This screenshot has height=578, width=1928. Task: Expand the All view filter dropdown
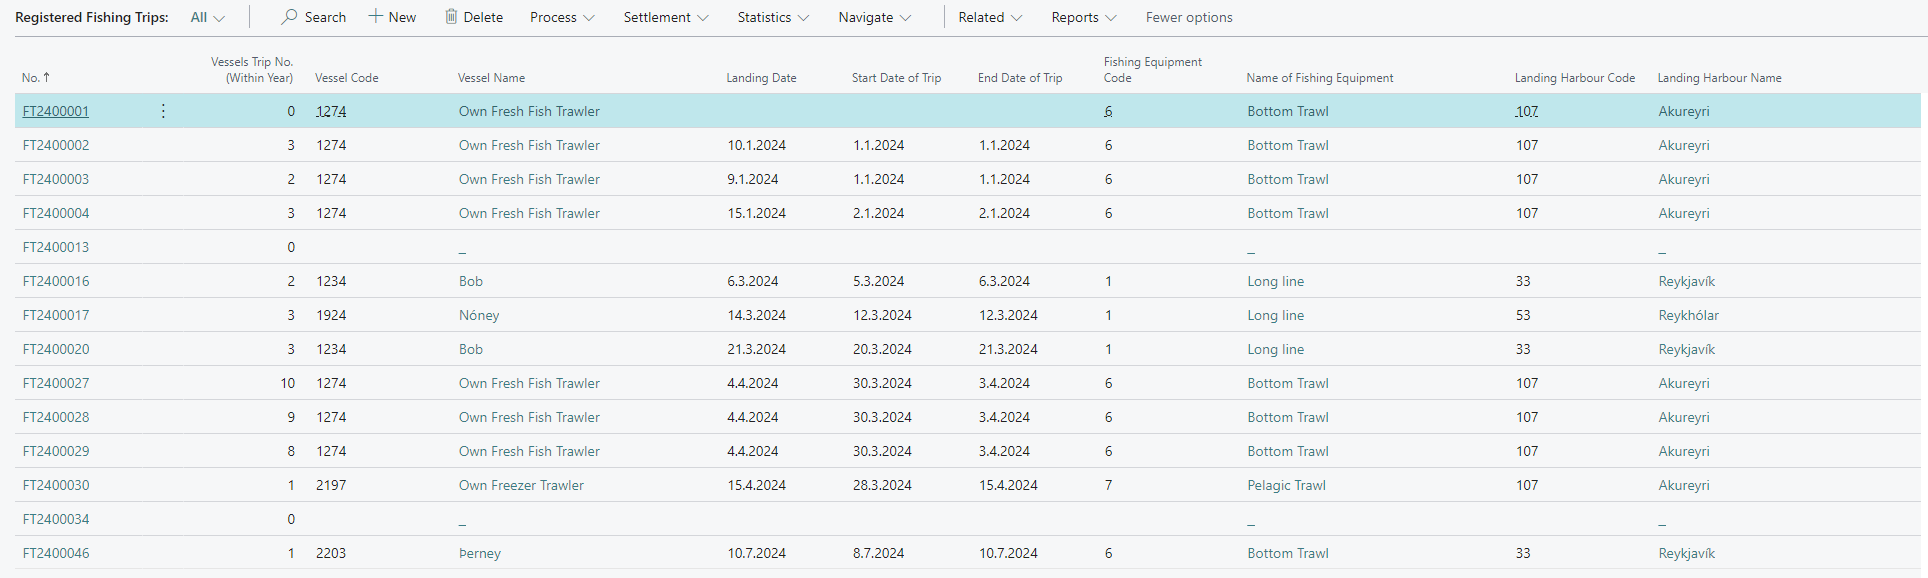pos(208,17)
